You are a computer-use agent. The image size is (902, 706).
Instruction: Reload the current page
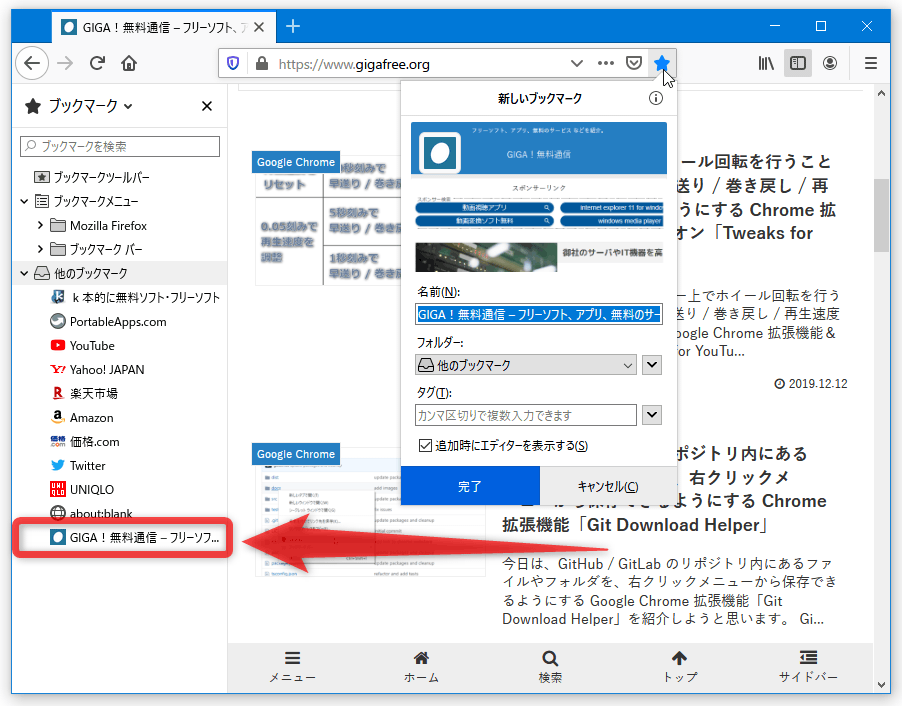click(97, 63)
